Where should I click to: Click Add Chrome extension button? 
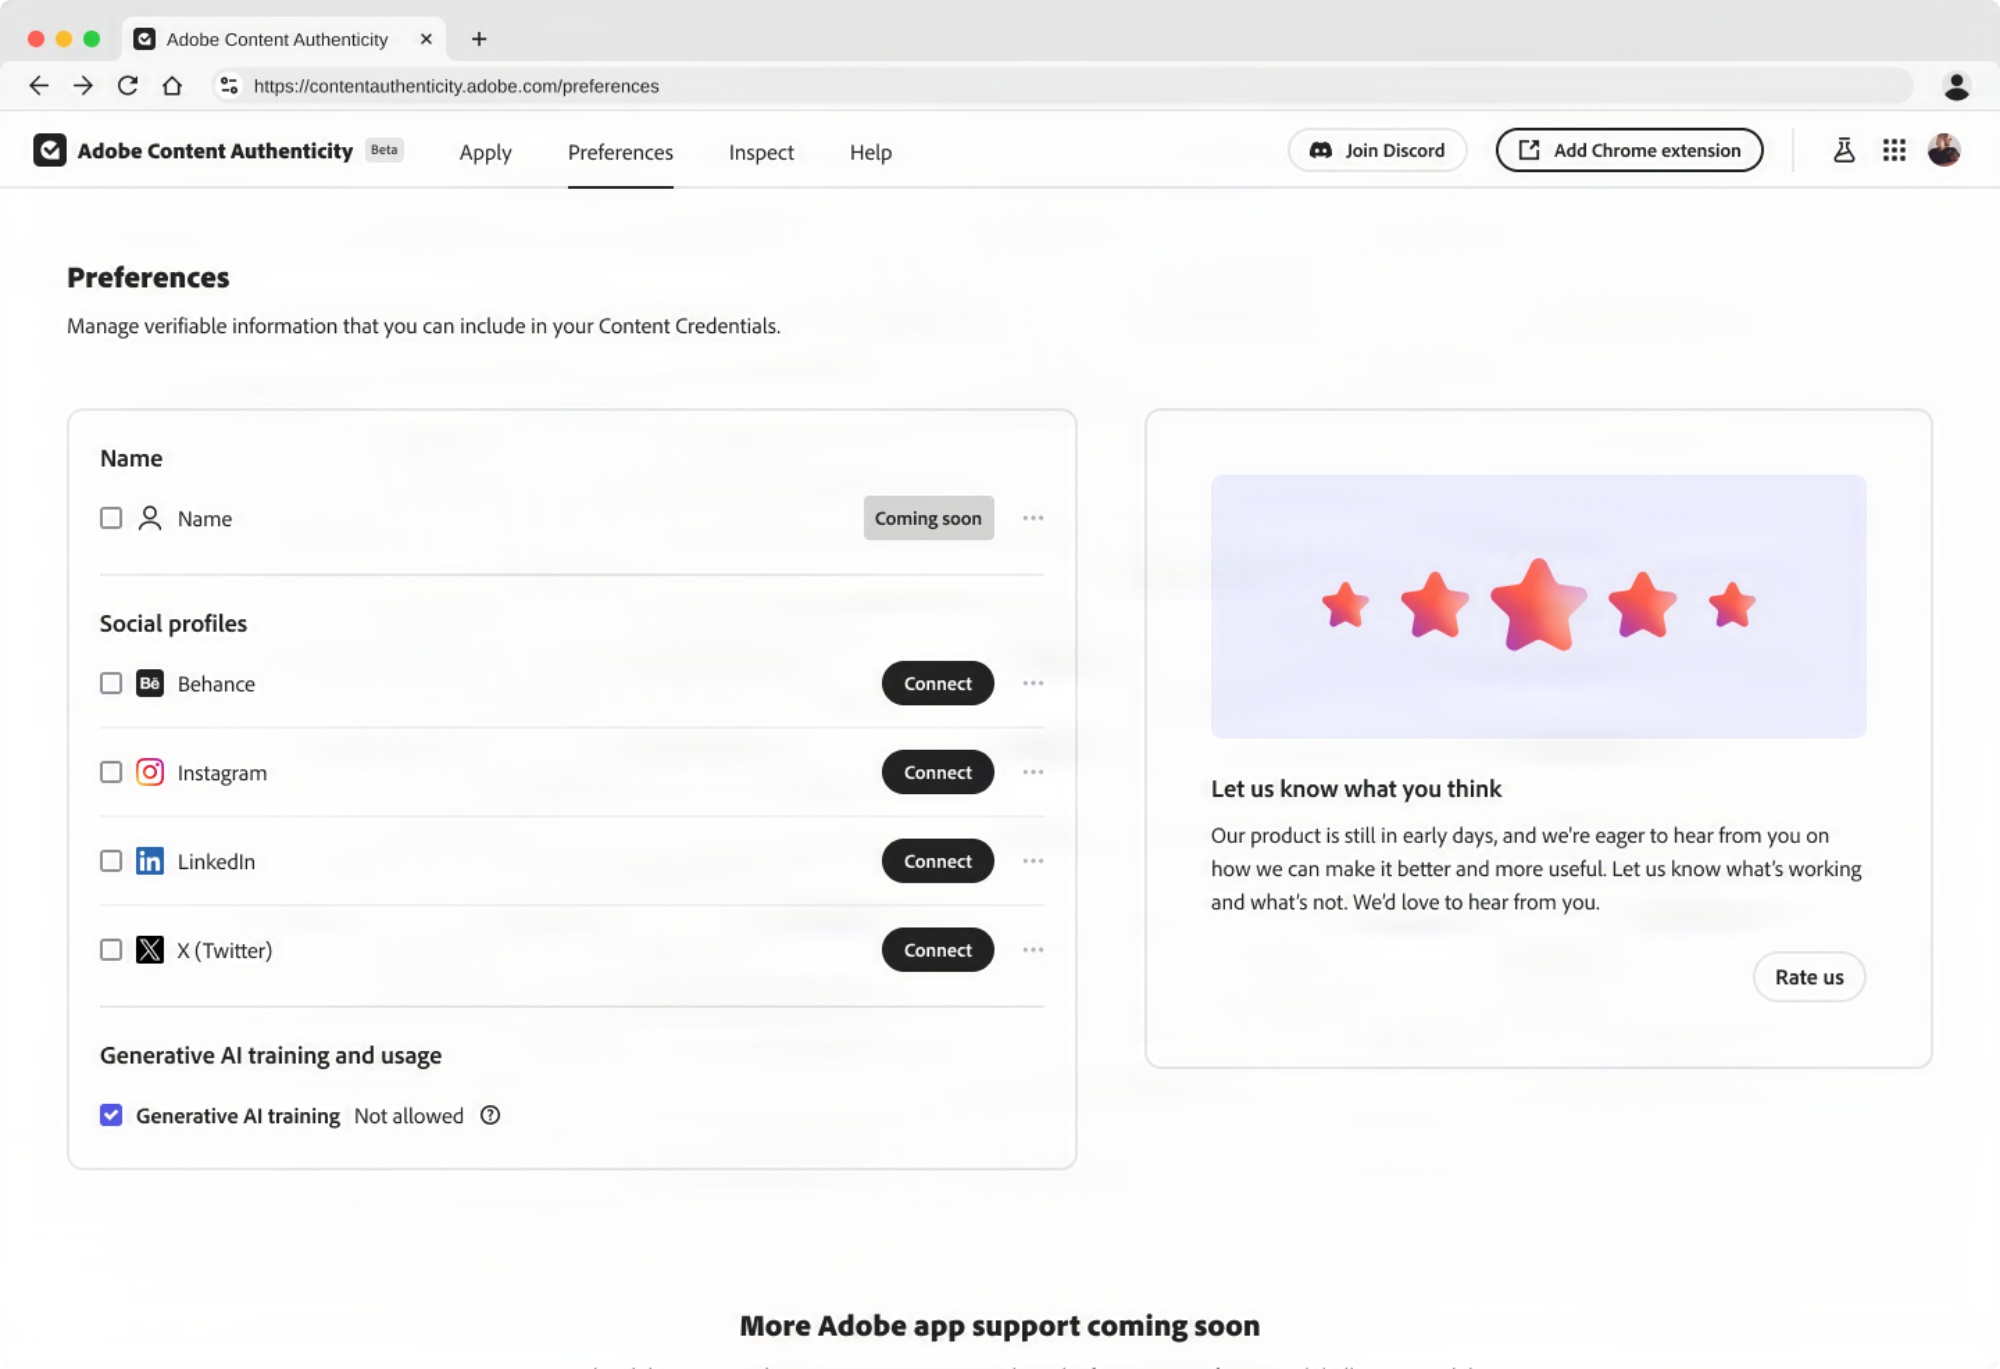click(1629, 150)
